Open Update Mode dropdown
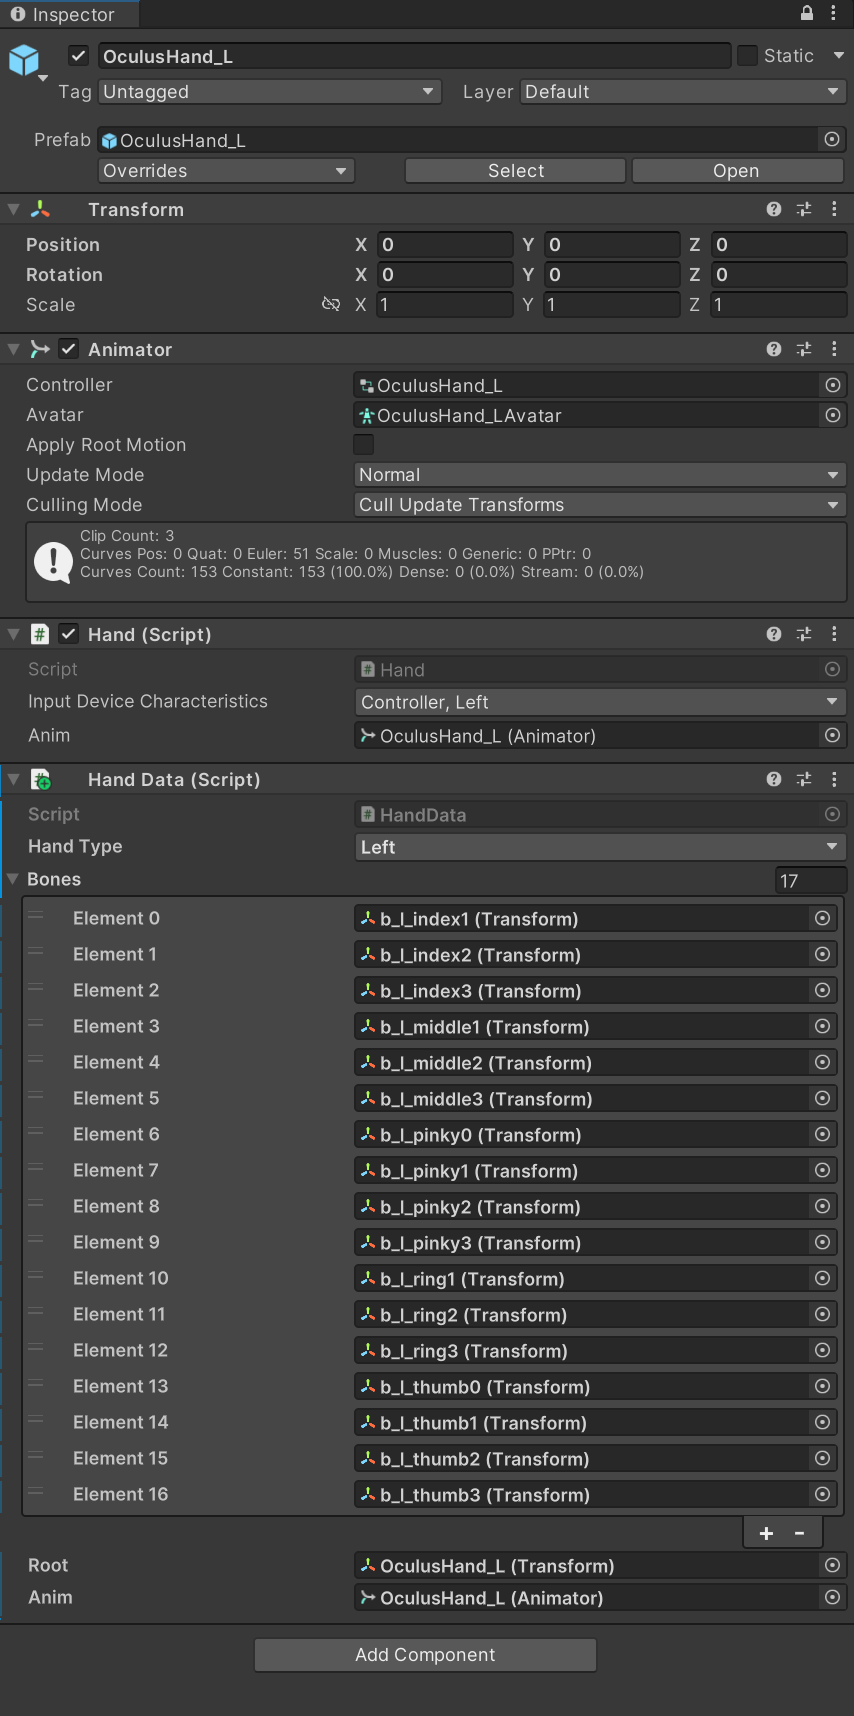Screen dimensions: 854x1716 tap(600, 475)
